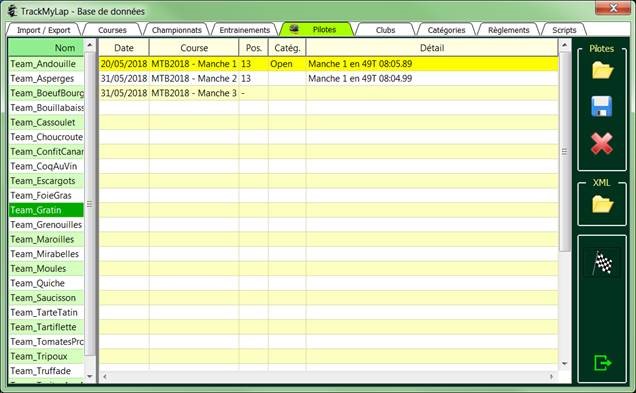Click the green exit door icon

click(x=602, y=363)
